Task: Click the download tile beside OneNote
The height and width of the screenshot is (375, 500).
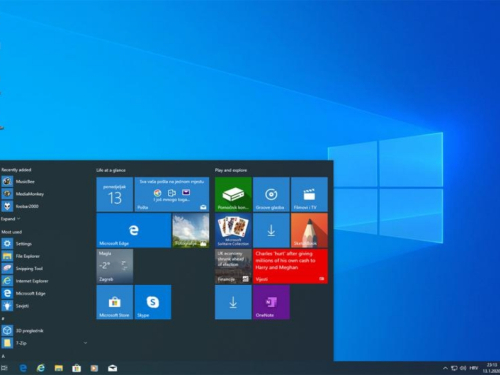Action: (233, 302)
